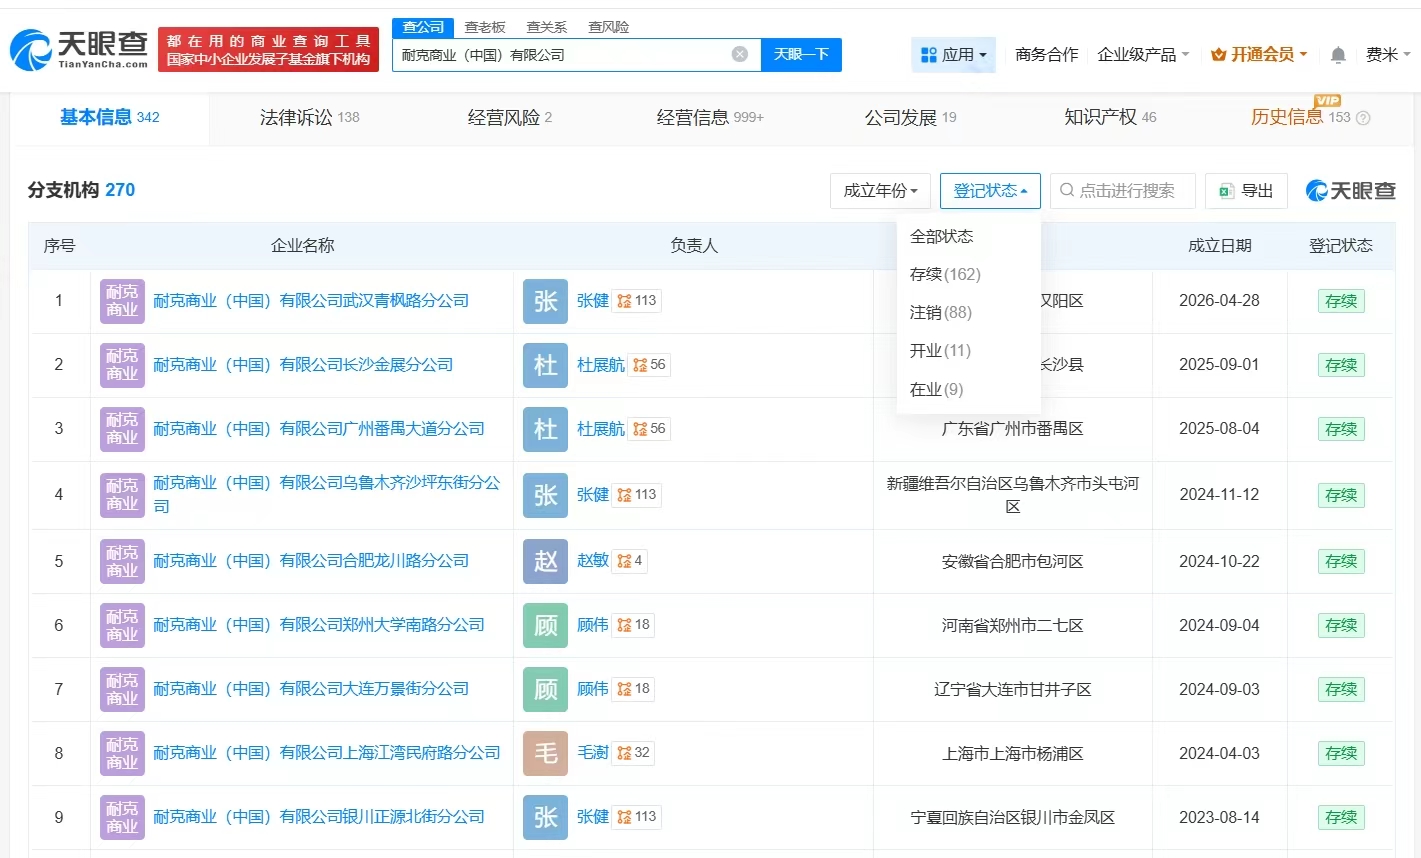
Task: Open 顾伟's 18 companies badge in row 6
Action: [x=634, y=625]
